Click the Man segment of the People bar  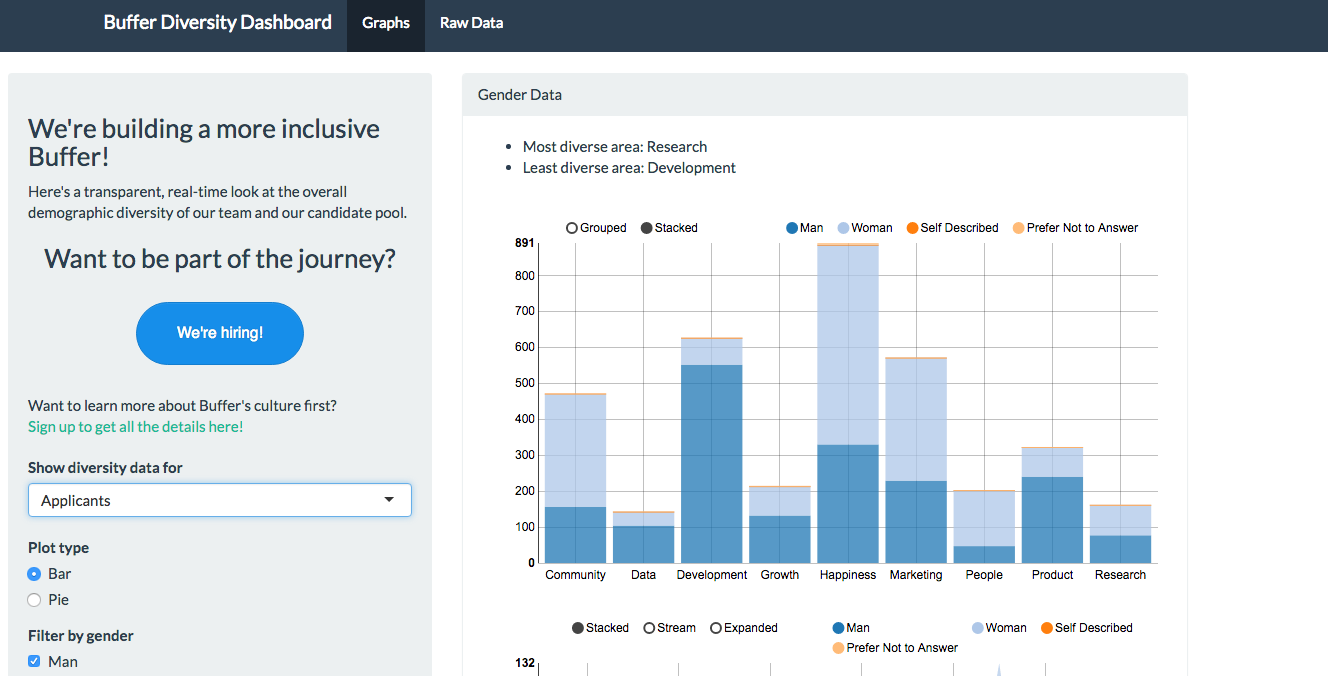click(984, 554)
